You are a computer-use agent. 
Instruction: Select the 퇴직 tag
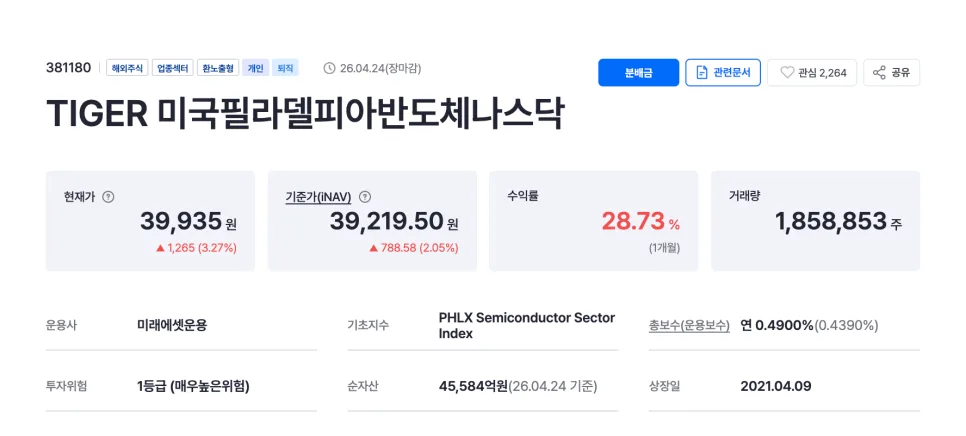(285, 68)
